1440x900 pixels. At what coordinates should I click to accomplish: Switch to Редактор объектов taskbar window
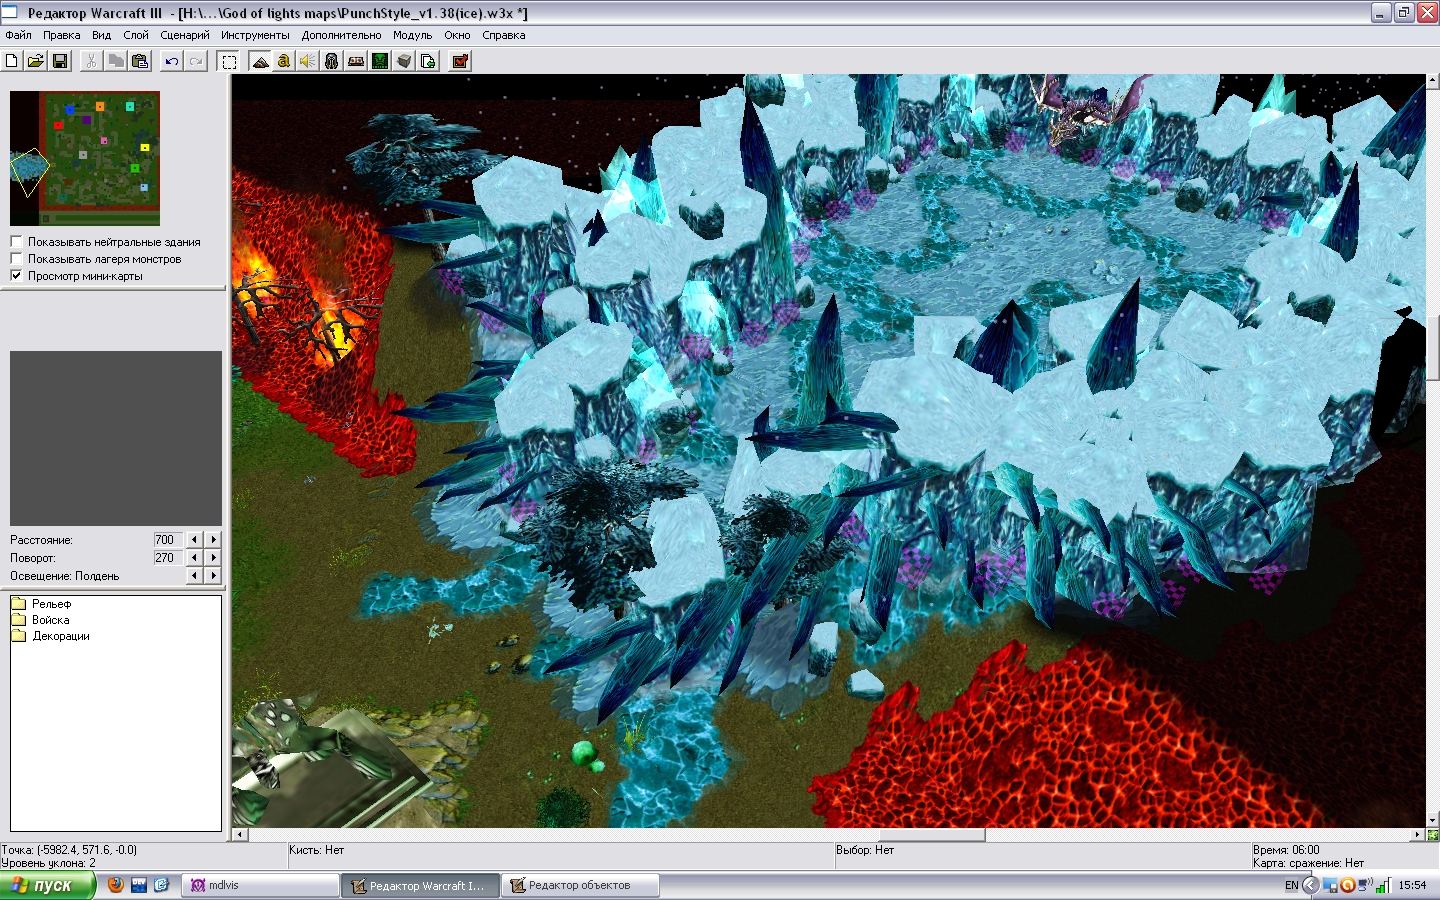tap(580, 885)
